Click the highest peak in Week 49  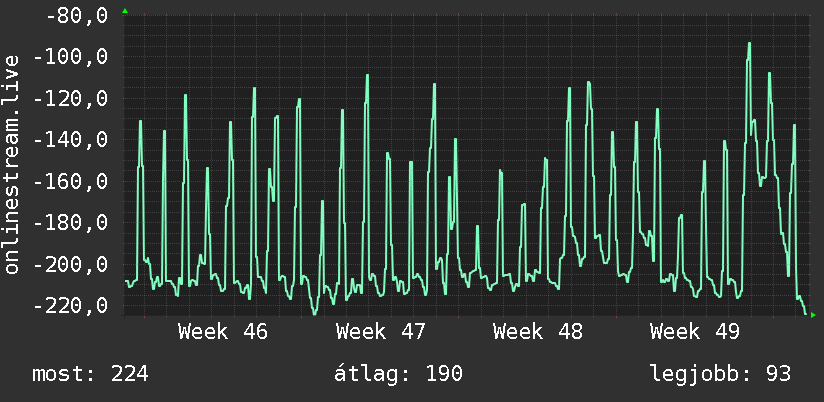[x=749, y=44]
